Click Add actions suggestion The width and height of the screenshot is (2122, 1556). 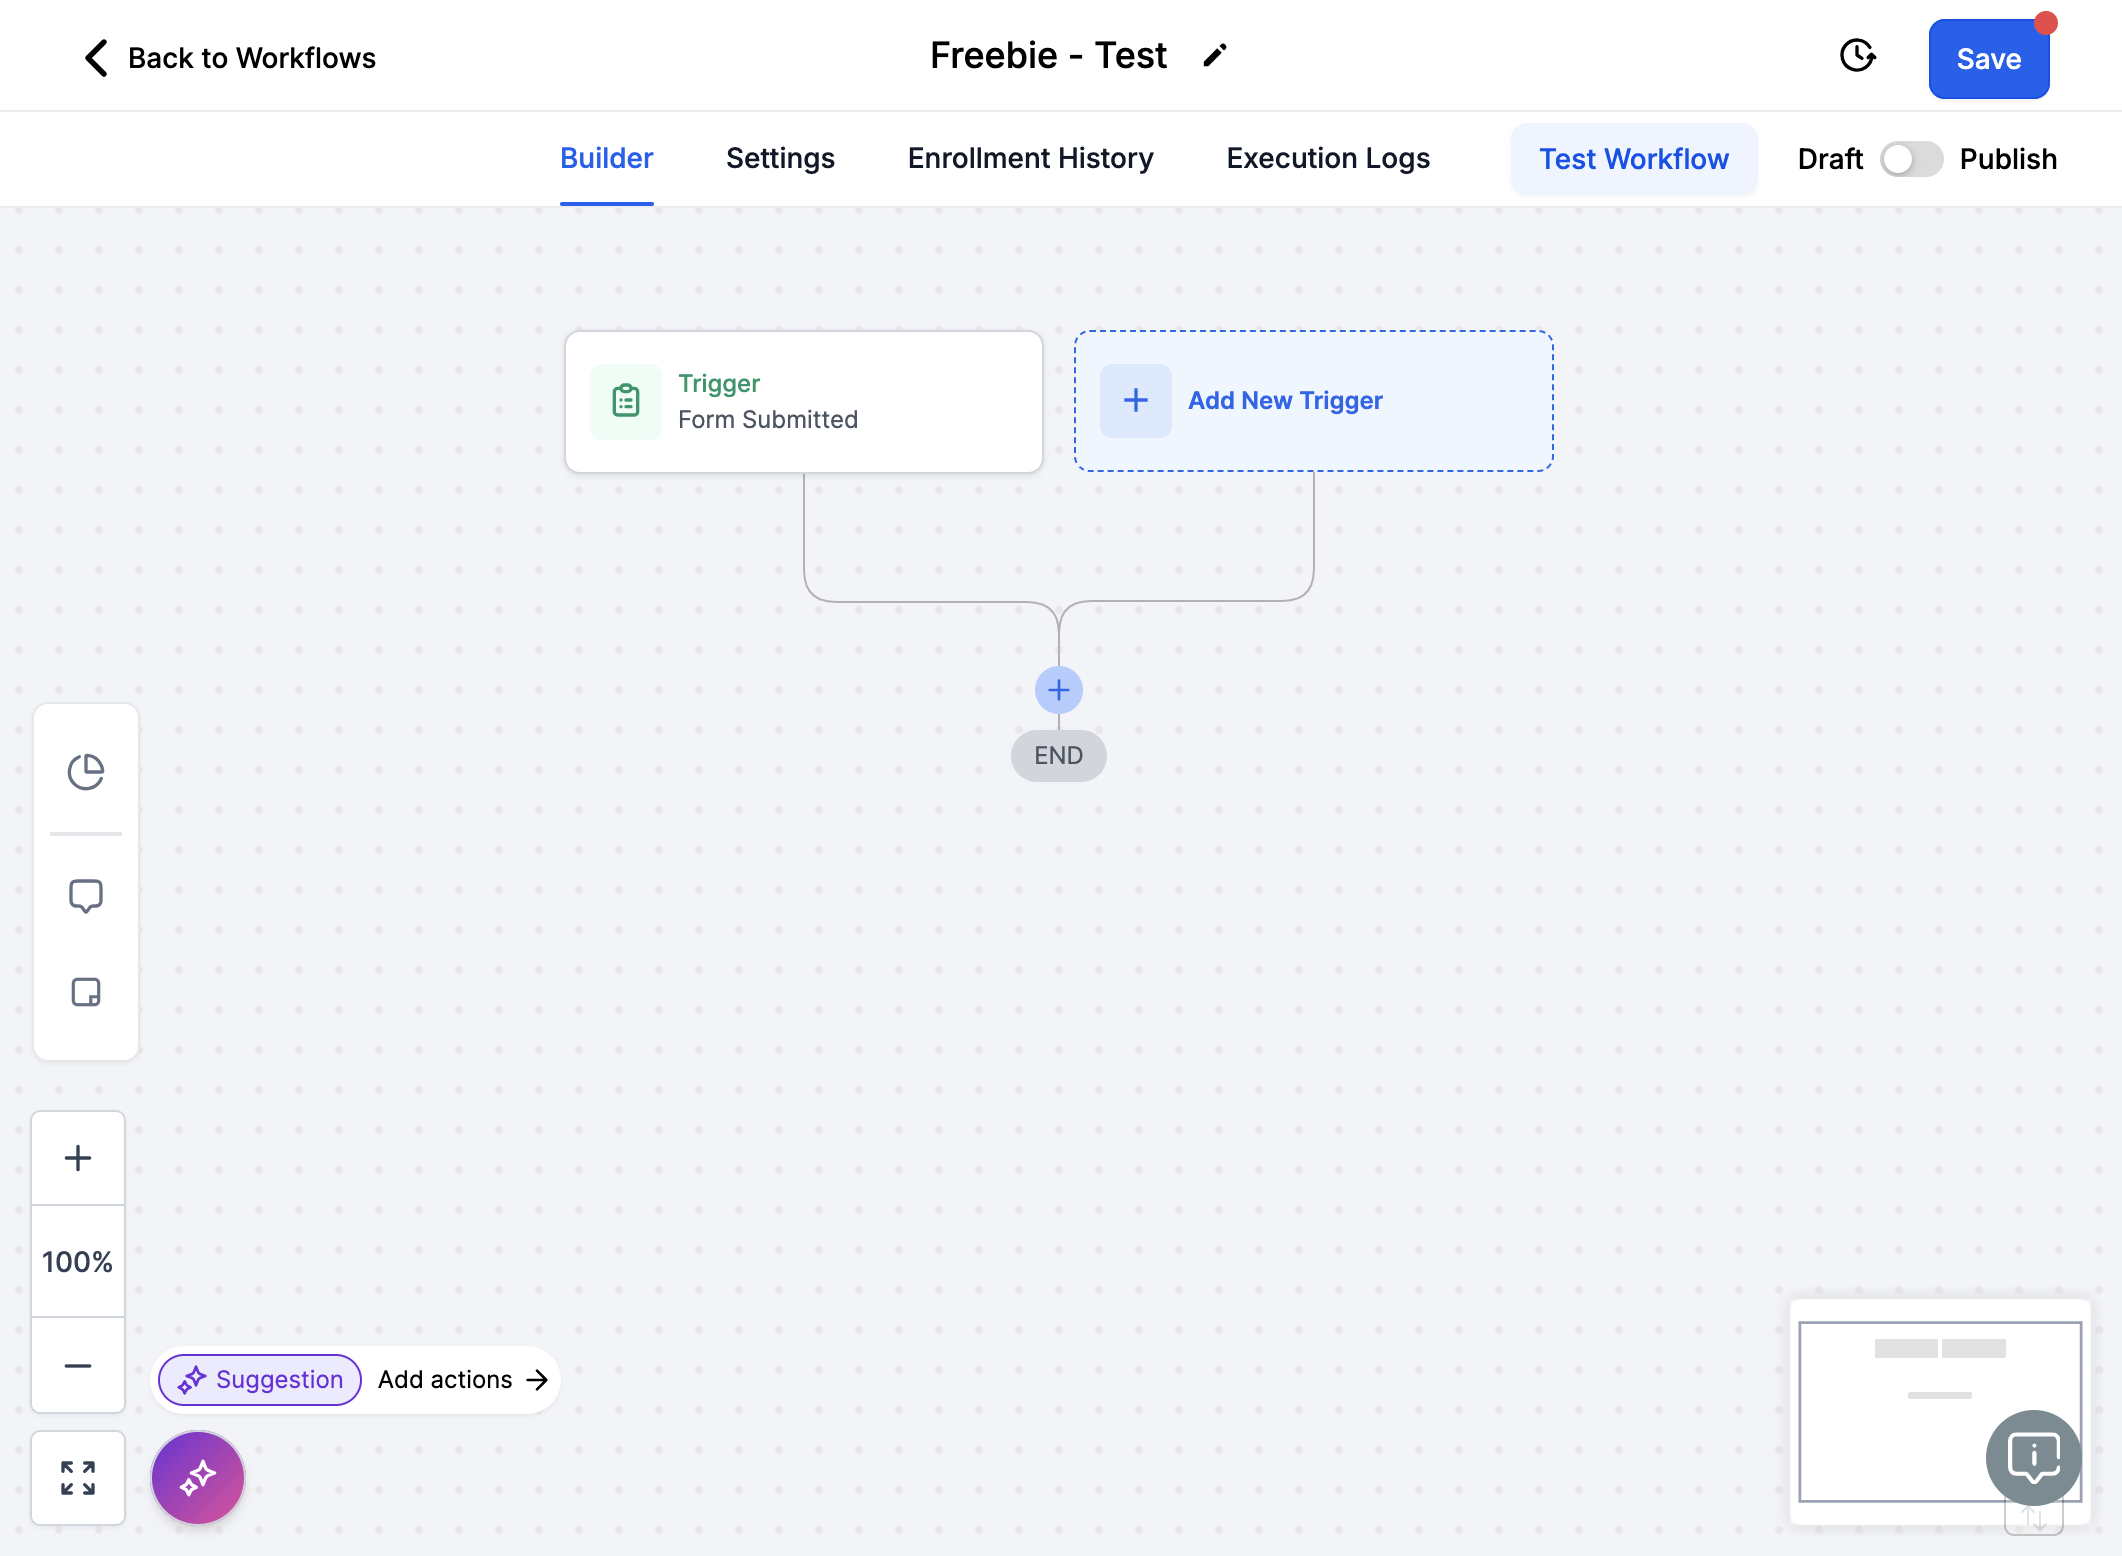pos(464,1380)
